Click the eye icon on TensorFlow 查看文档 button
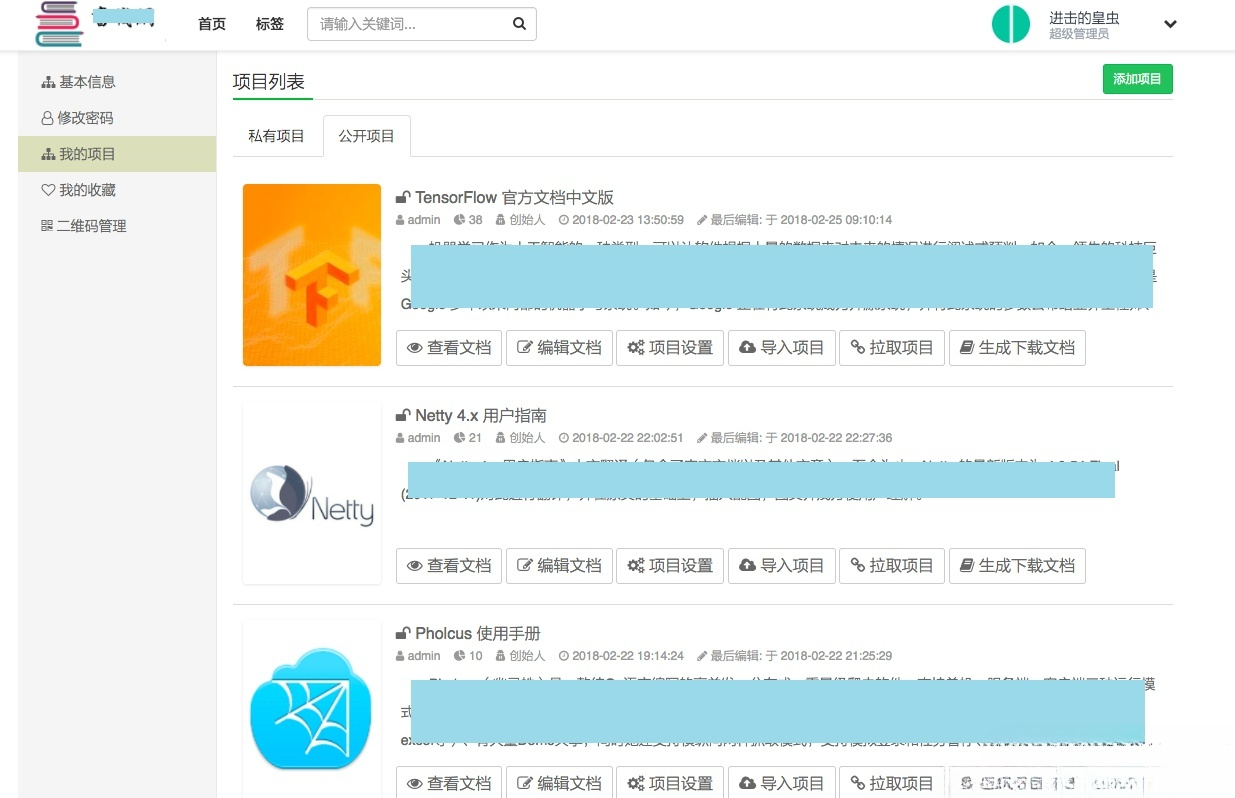Image resolution: width=1235 pixels, height=798 pixels. pos(416,347)
